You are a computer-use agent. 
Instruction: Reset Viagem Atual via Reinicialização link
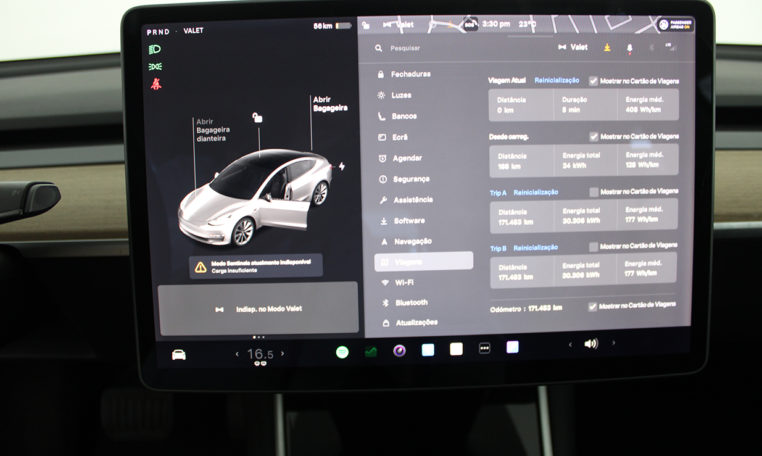tap(556, 80)
